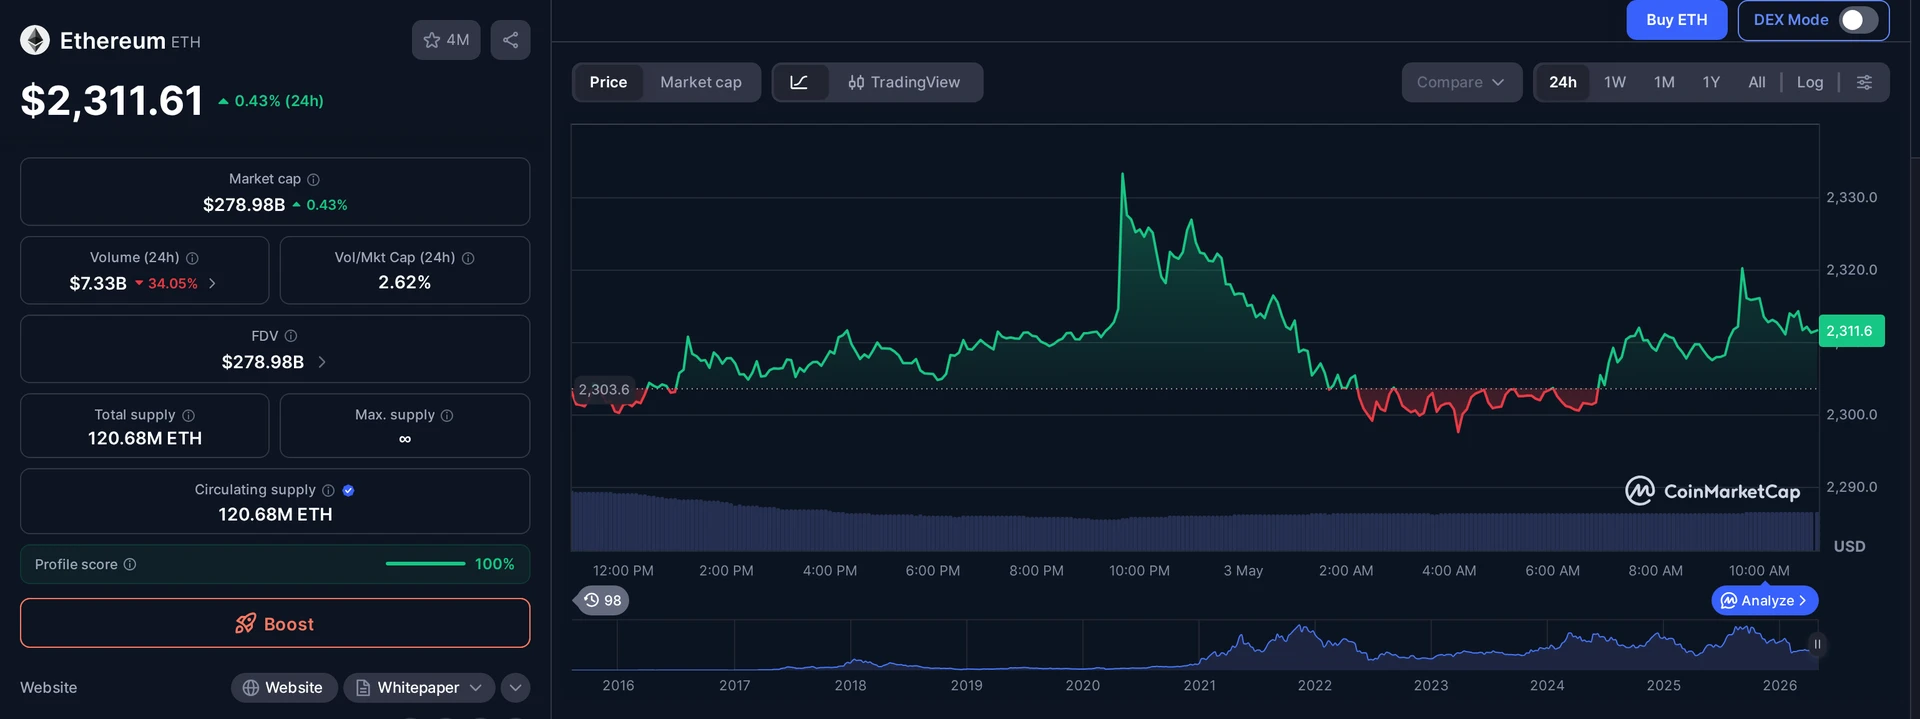Click the 2.62% Vol/Mkt Cap value
The height and width of the screenshot is (719, 1920).
click(405, 282)
